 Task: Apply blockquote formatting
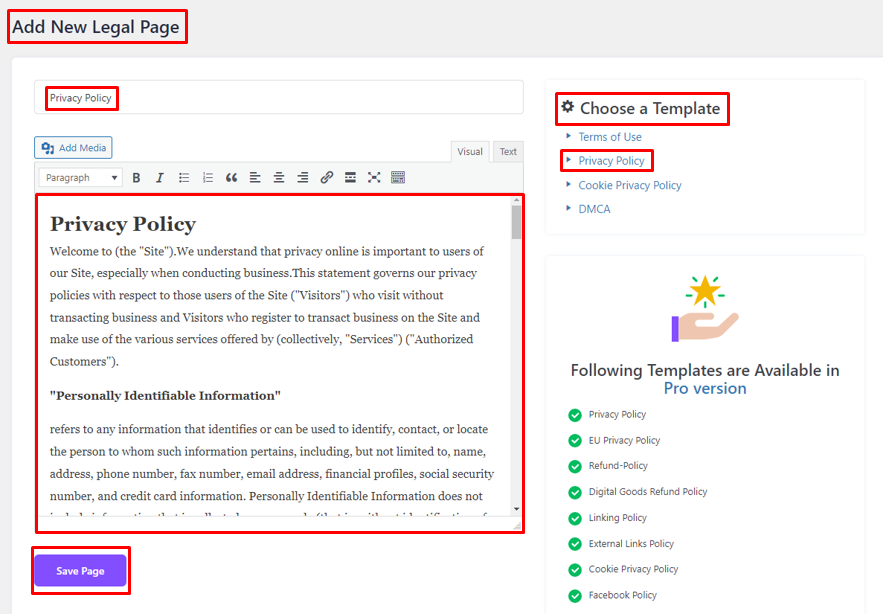point(231,178)
